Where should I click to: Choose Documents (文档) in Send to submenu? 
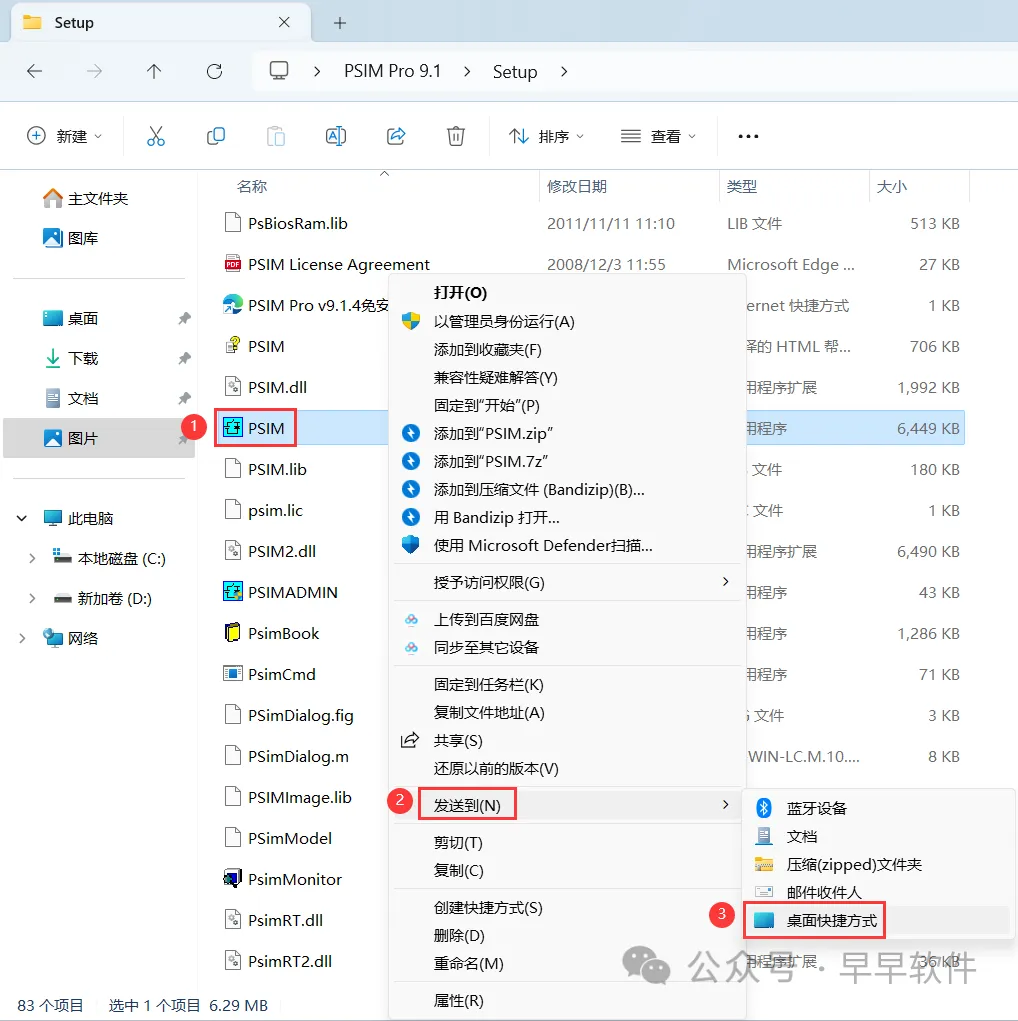tap(878, 836)
